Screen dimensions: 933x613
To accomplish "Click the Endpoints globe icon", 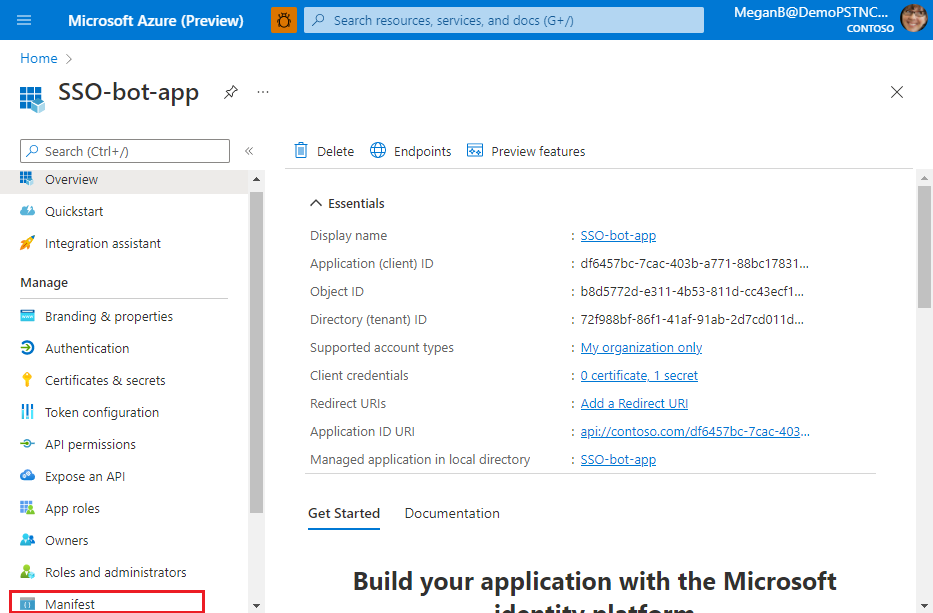I will (x=378, y=151).
